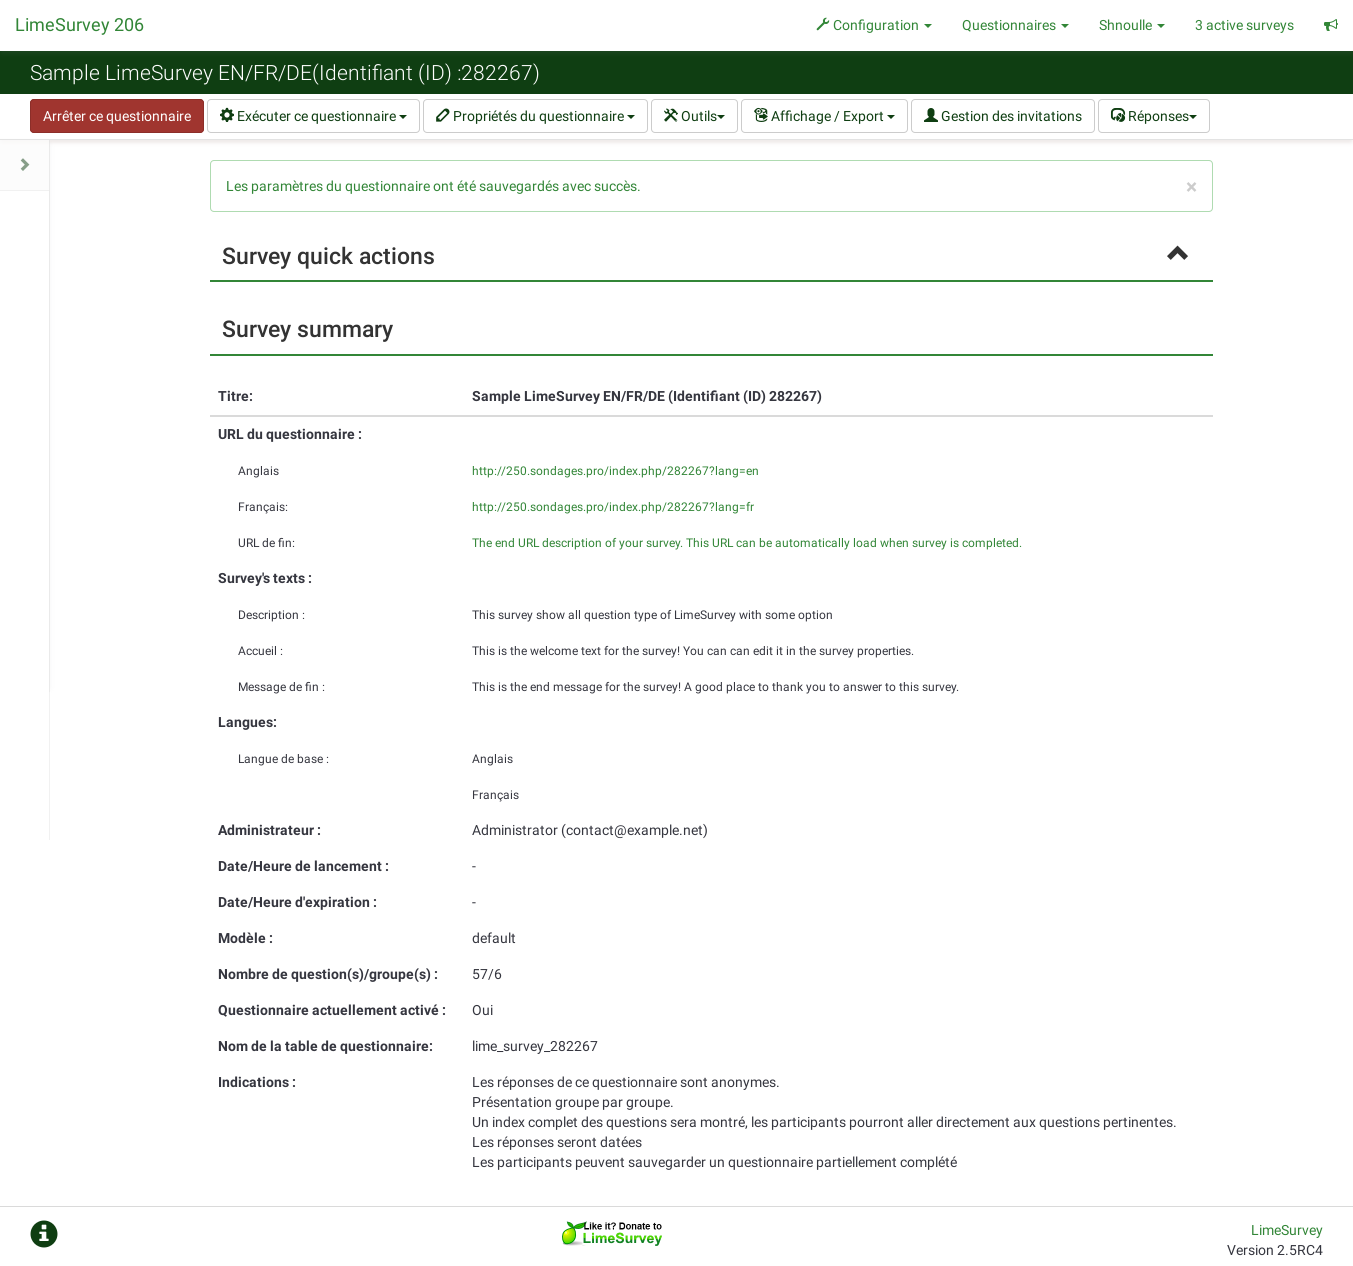Image resolution: width=1353 pixels, height=1266 pixels.
Task: Open Affichage / Export dropdown
Action: [824, 116]
